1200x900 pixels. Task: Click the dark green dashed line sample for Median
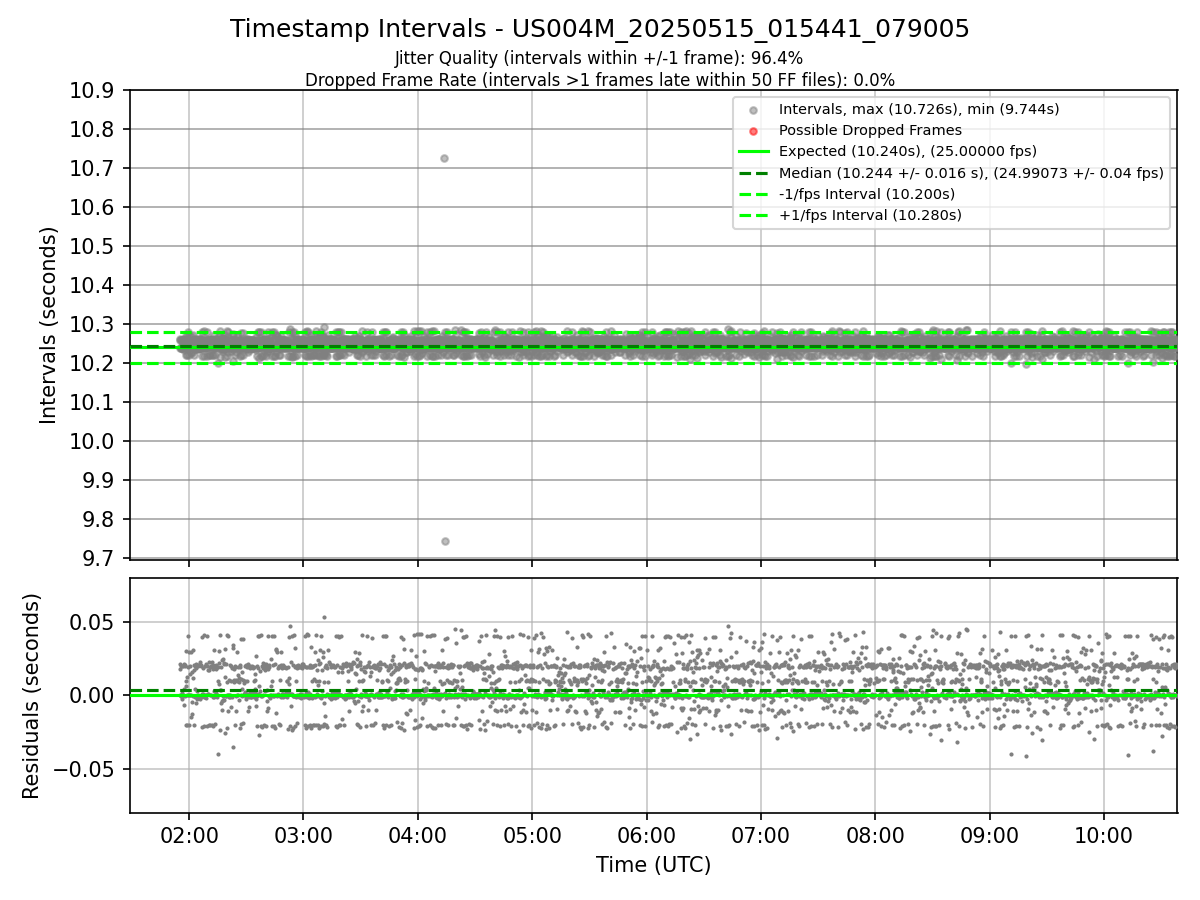point(753,173)
